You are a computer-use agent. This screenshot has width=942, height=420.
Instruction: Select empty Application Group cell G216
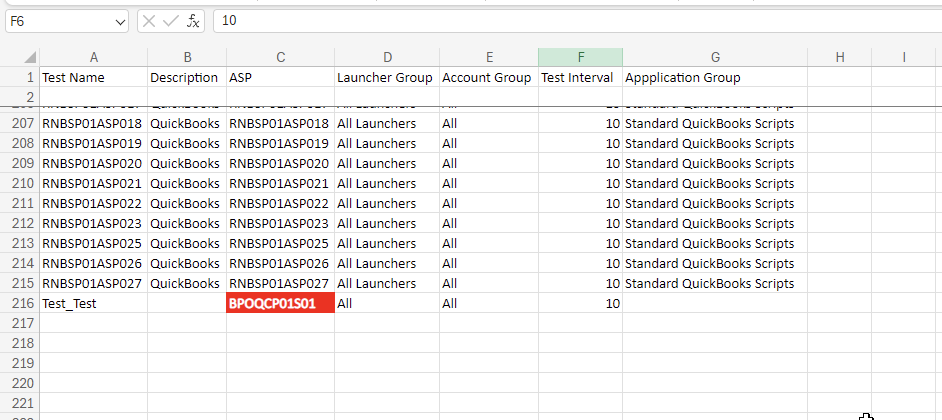pyautogui.click(x=715, y=303)
